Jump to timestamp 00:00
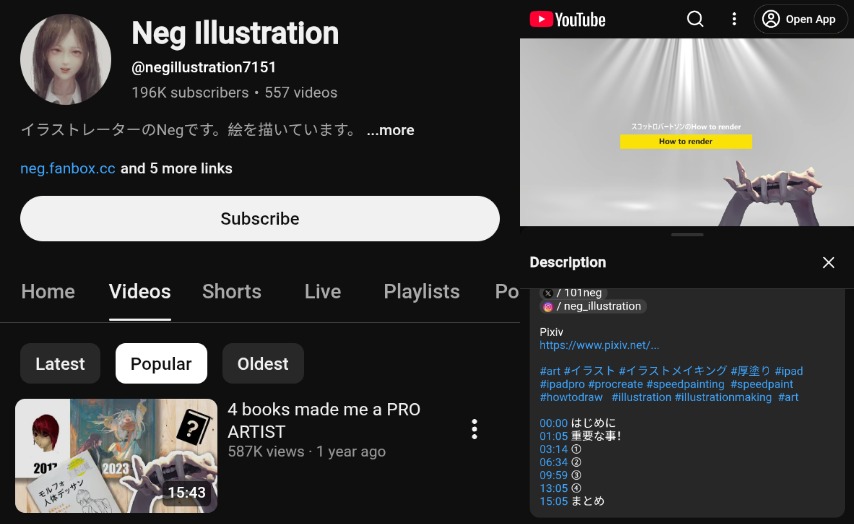The image size is (854, 524). pos(553,423)
